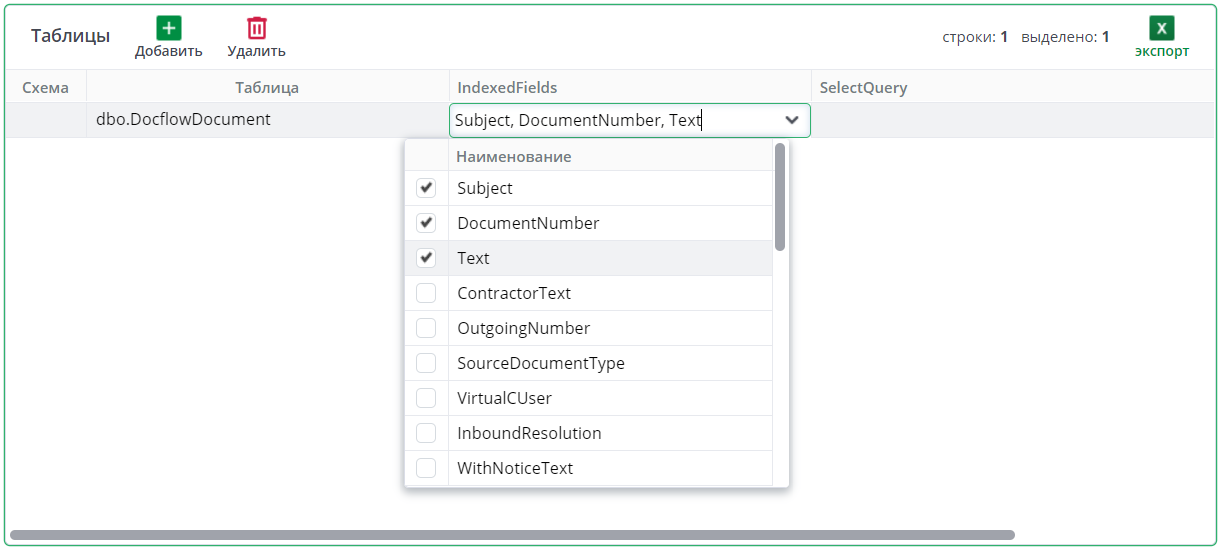Viewport: 1219px width, 548px height.
Task: Click the horizontal scrollbar at bottom
Action: coord(512,535)
